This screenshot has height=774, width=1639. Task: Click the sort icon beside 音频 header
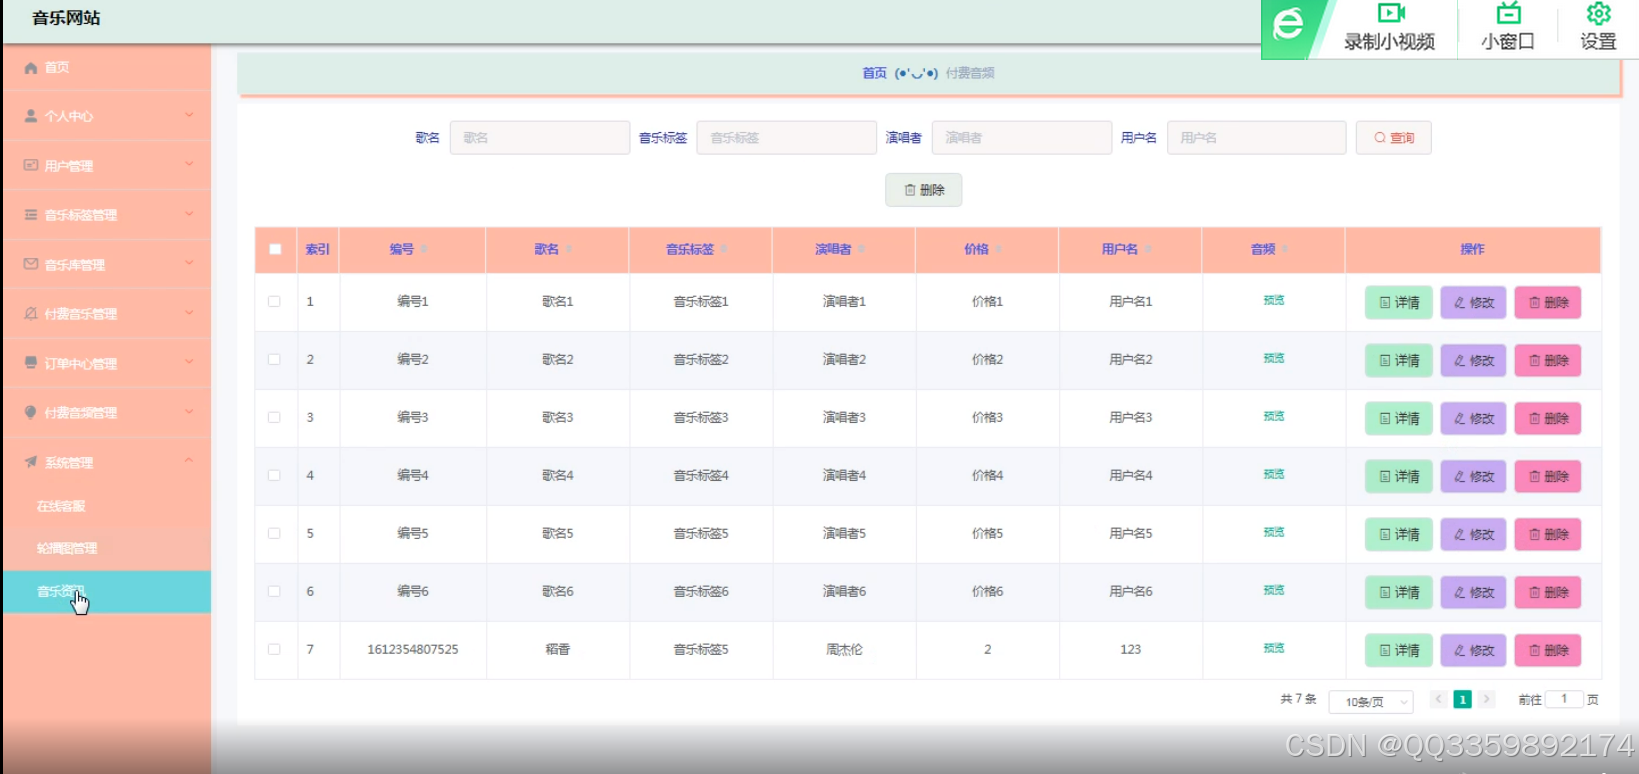[1285, 249]
